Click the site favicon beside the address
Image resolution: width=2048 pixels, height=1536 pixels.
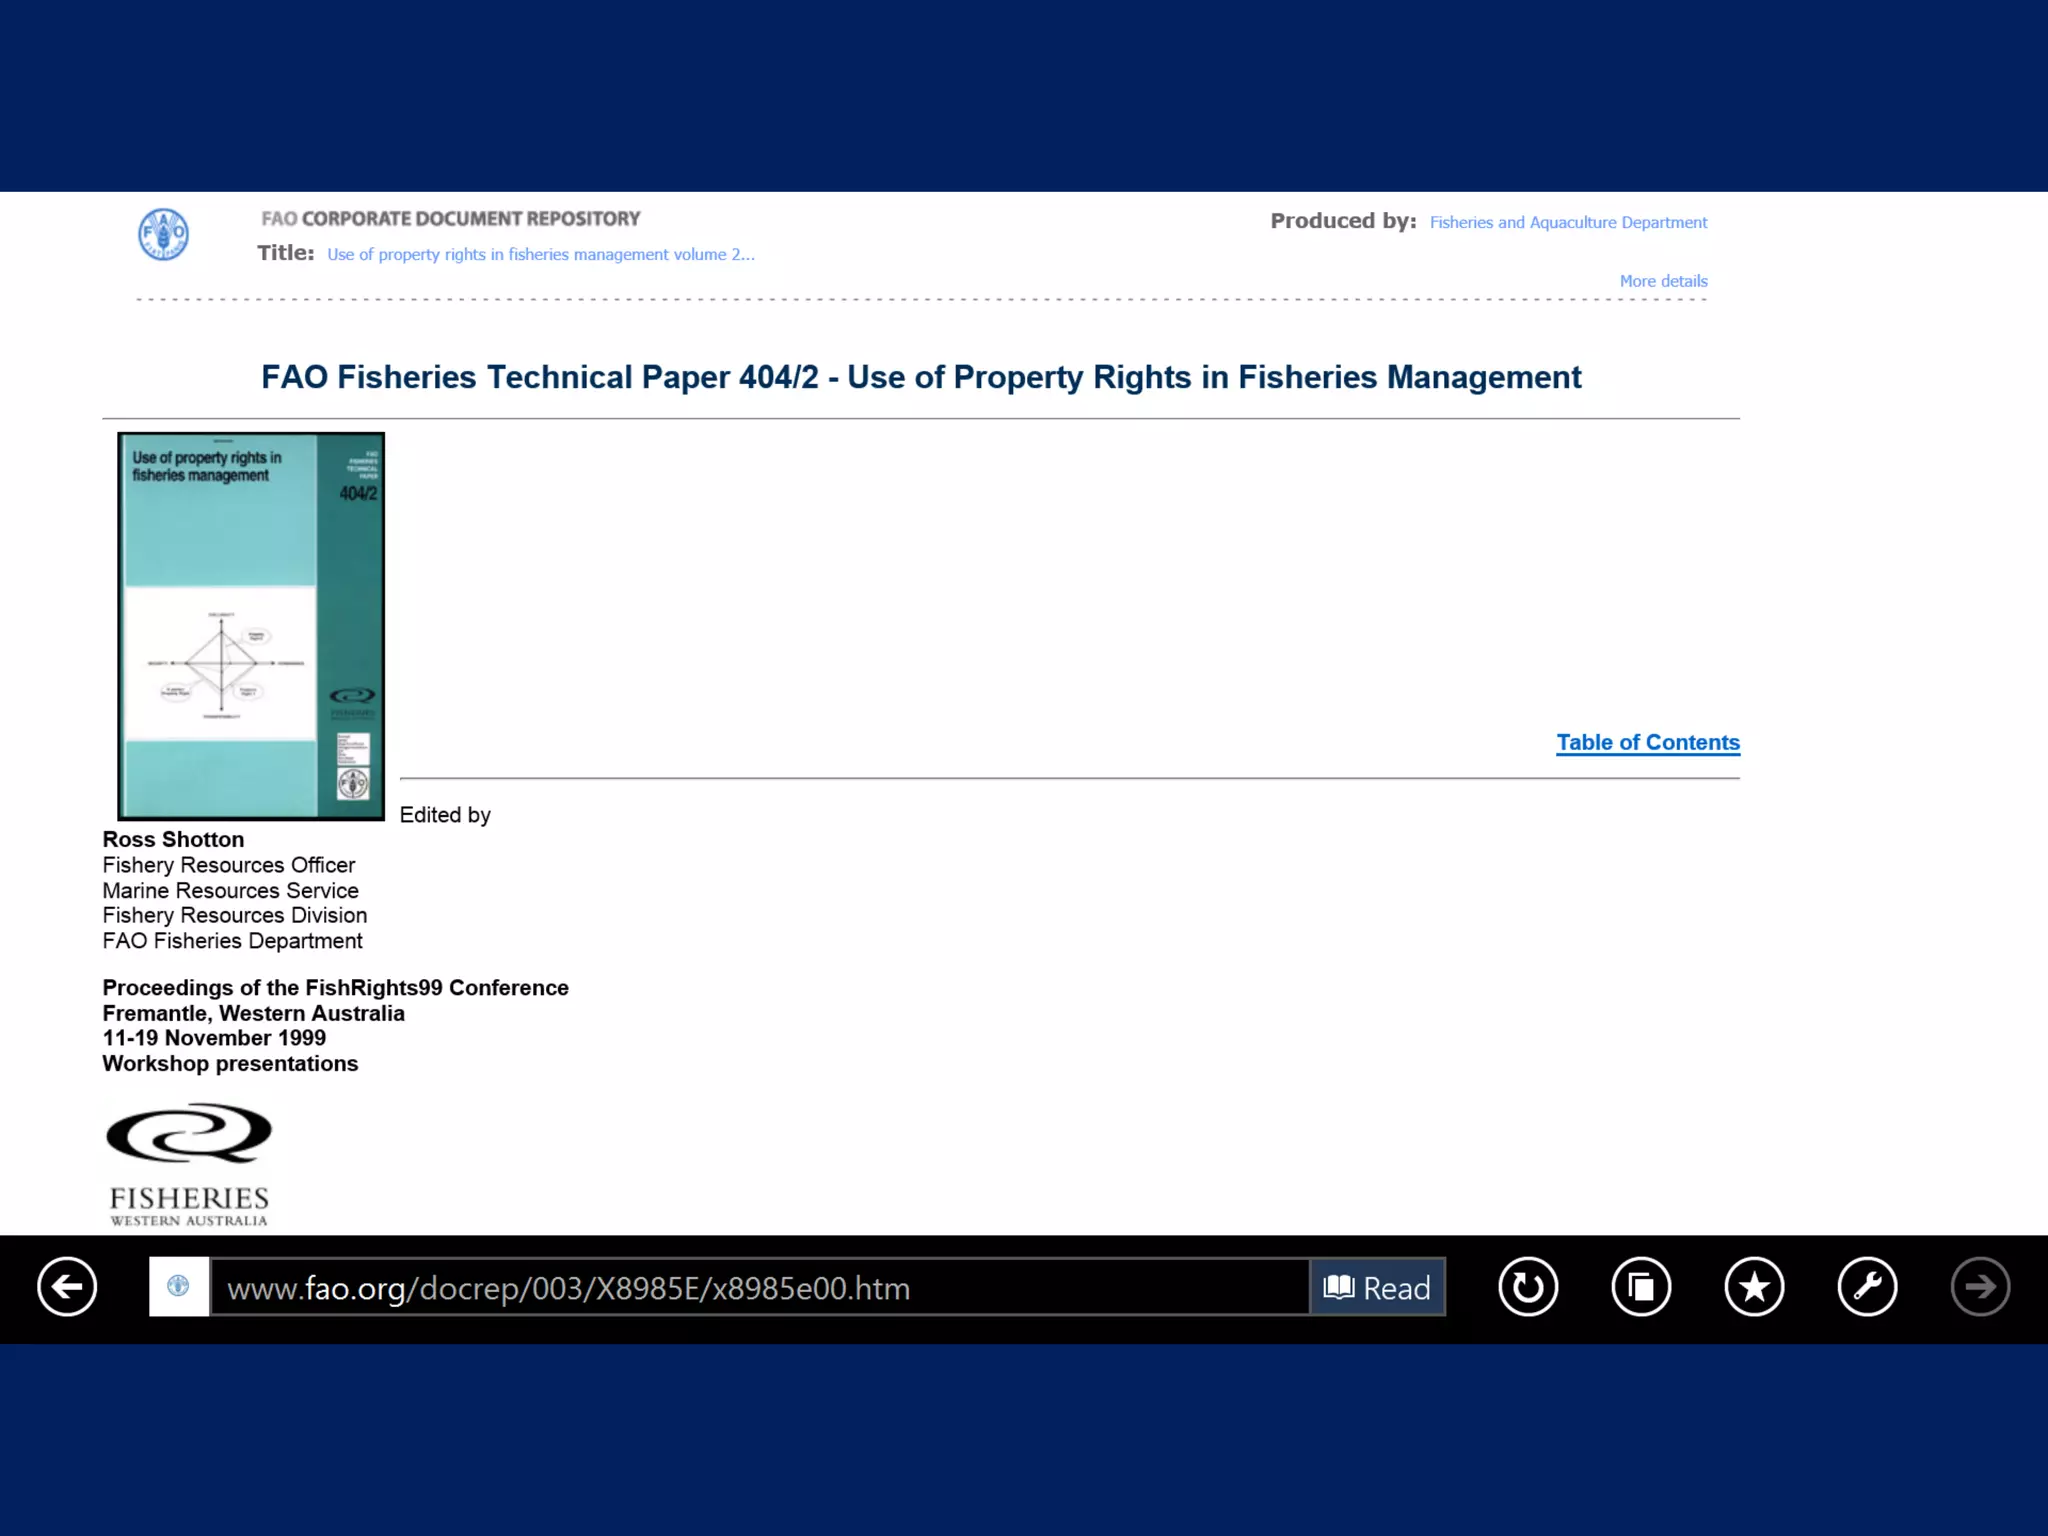point(179,1286)
